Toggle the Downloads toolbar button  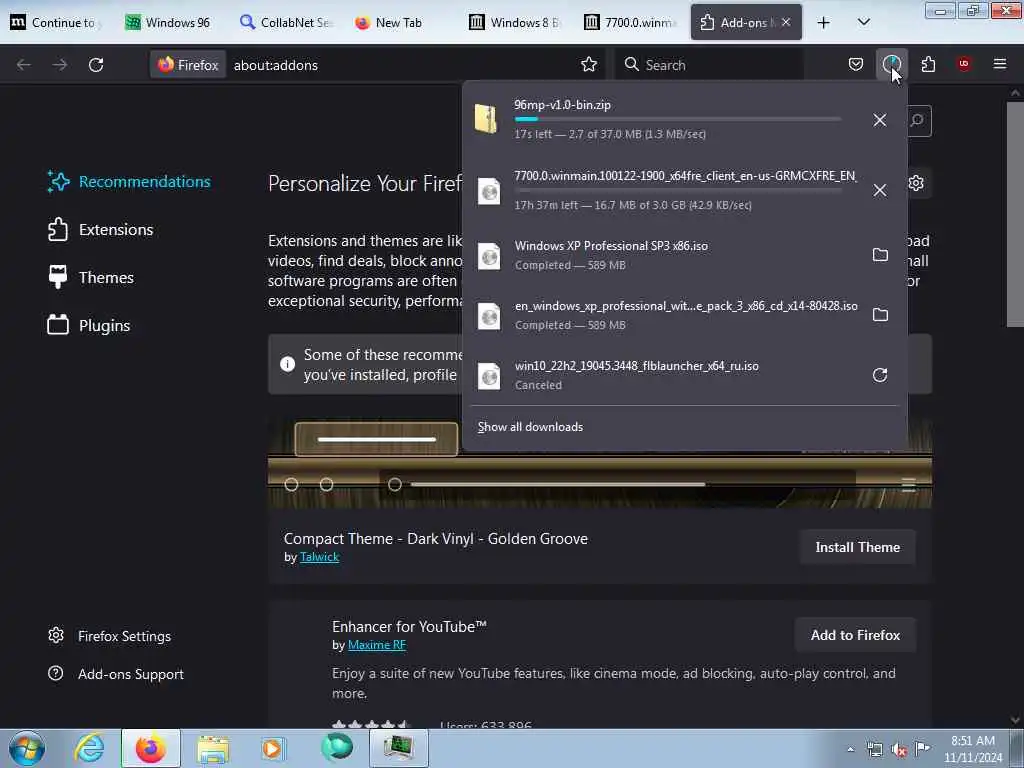891,64
